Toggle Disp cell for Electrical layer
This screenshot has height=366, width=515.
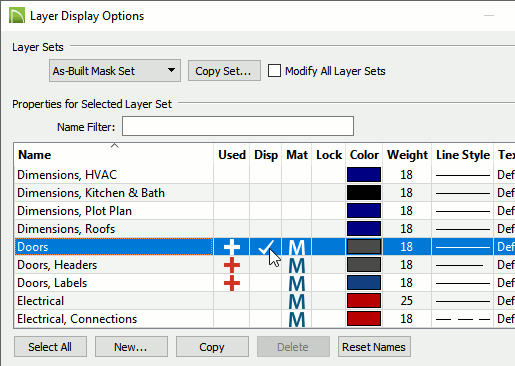pyautogui.click(x=266, y=301)
